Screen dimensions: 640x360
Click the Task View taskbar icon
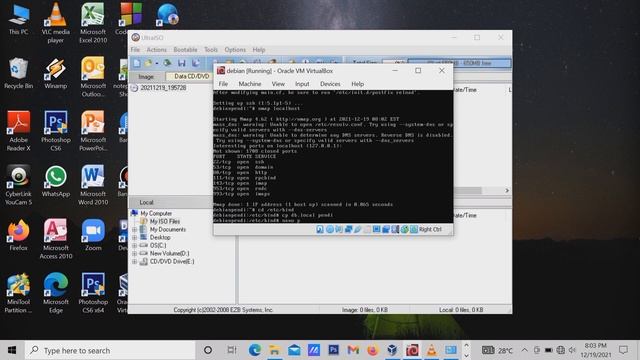point(232,350)
